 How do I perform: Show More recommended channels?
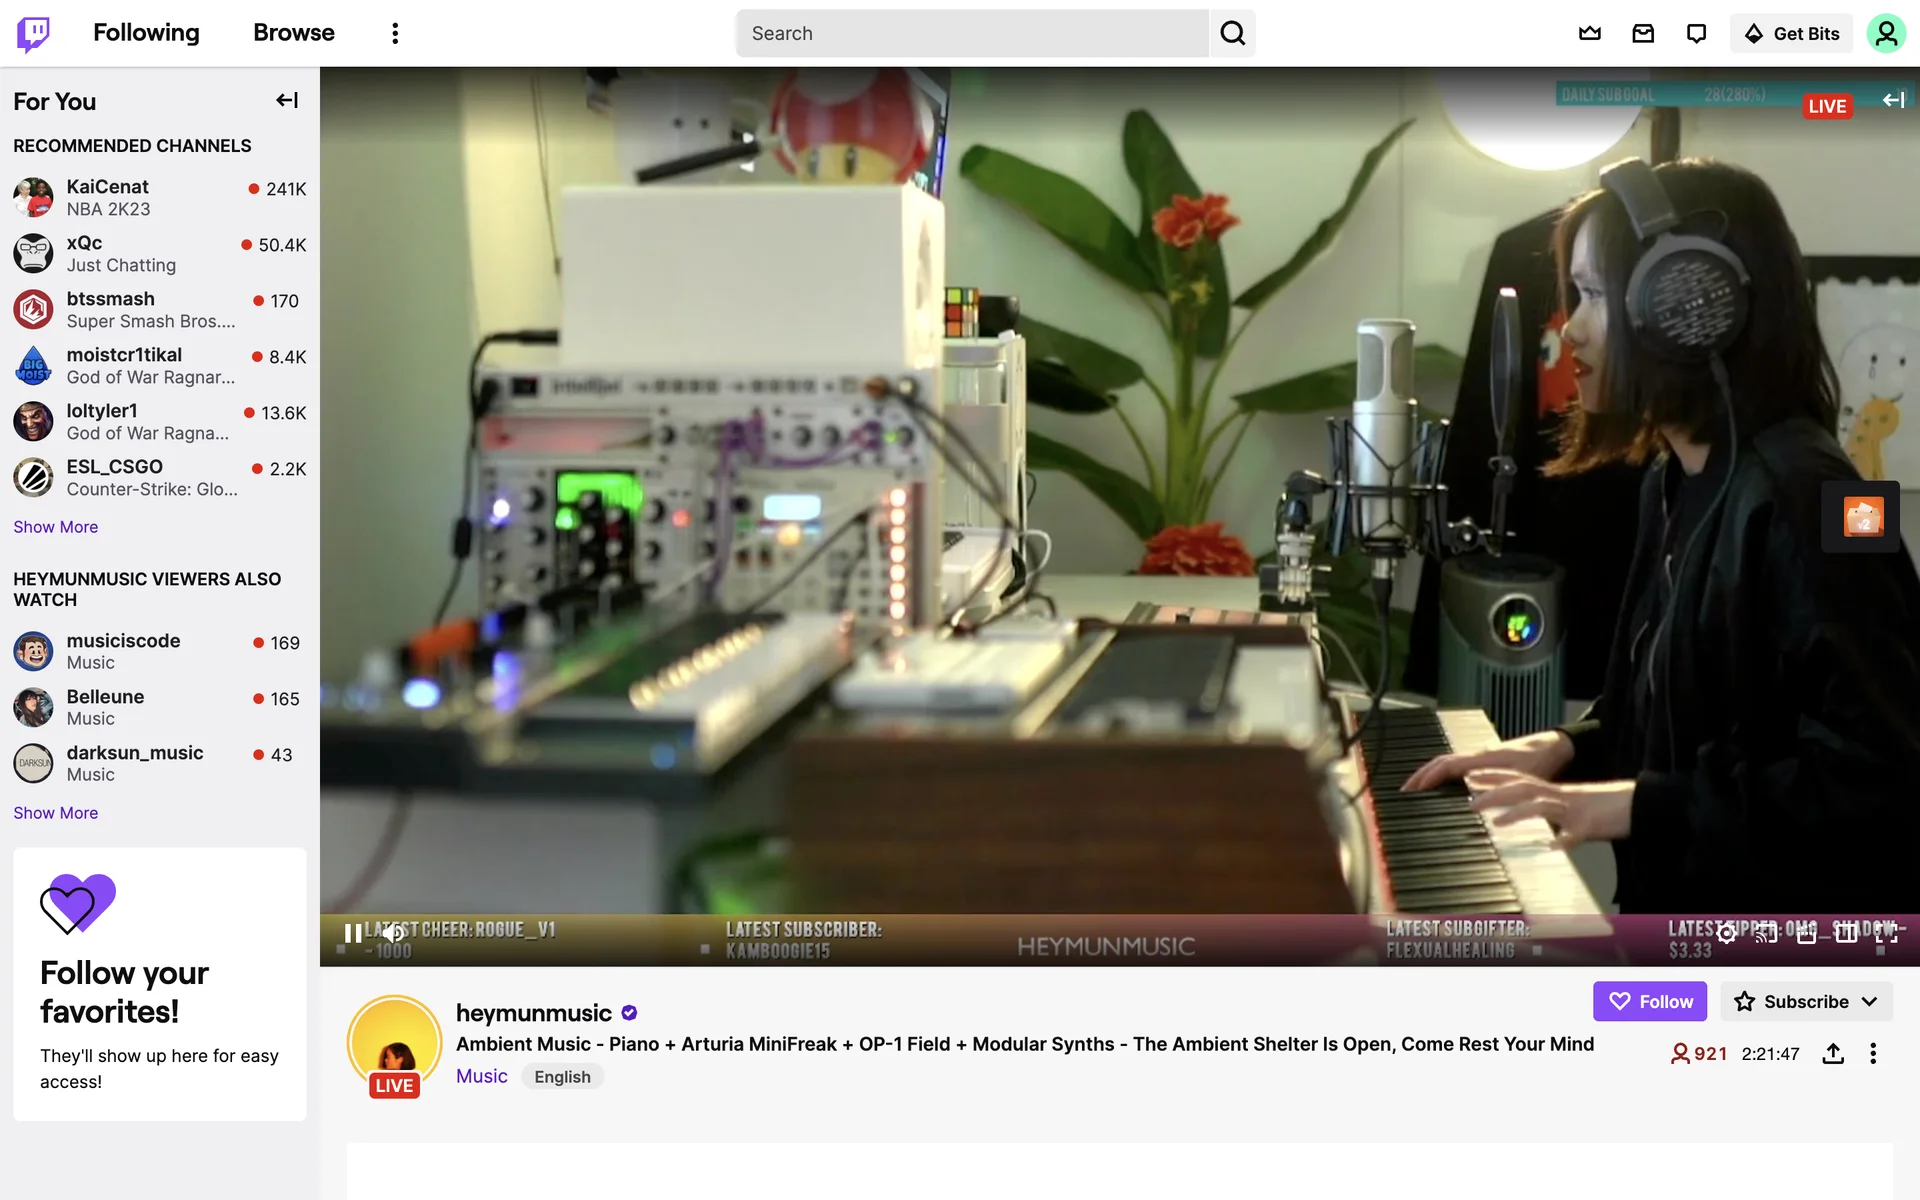[55, 527]
